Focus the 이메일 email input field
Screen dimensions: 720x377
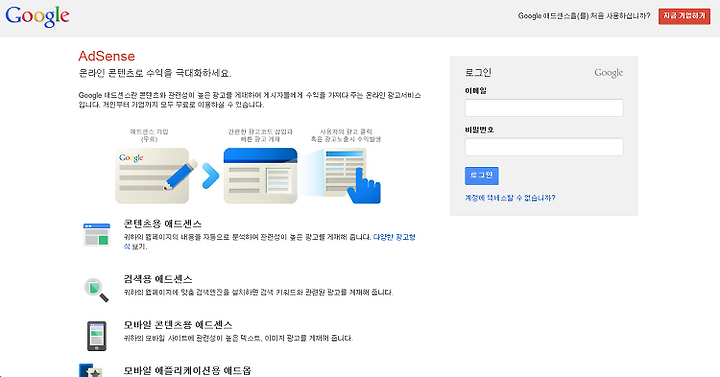pyautogui.click(x=544, y=108)
